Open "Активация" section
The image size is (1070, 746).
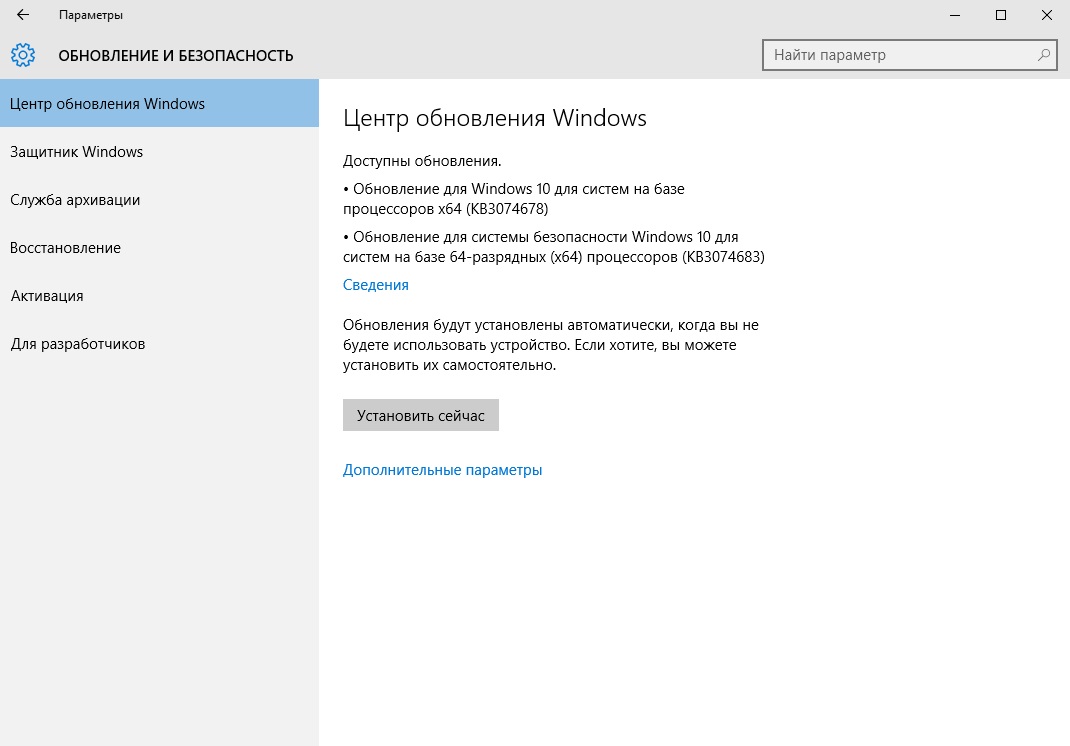click(159, 296)
